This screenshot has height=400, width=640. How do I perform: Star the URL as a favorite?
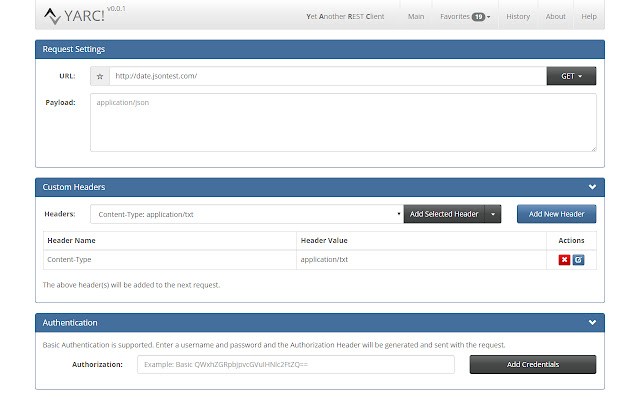(x=99, y=75)
